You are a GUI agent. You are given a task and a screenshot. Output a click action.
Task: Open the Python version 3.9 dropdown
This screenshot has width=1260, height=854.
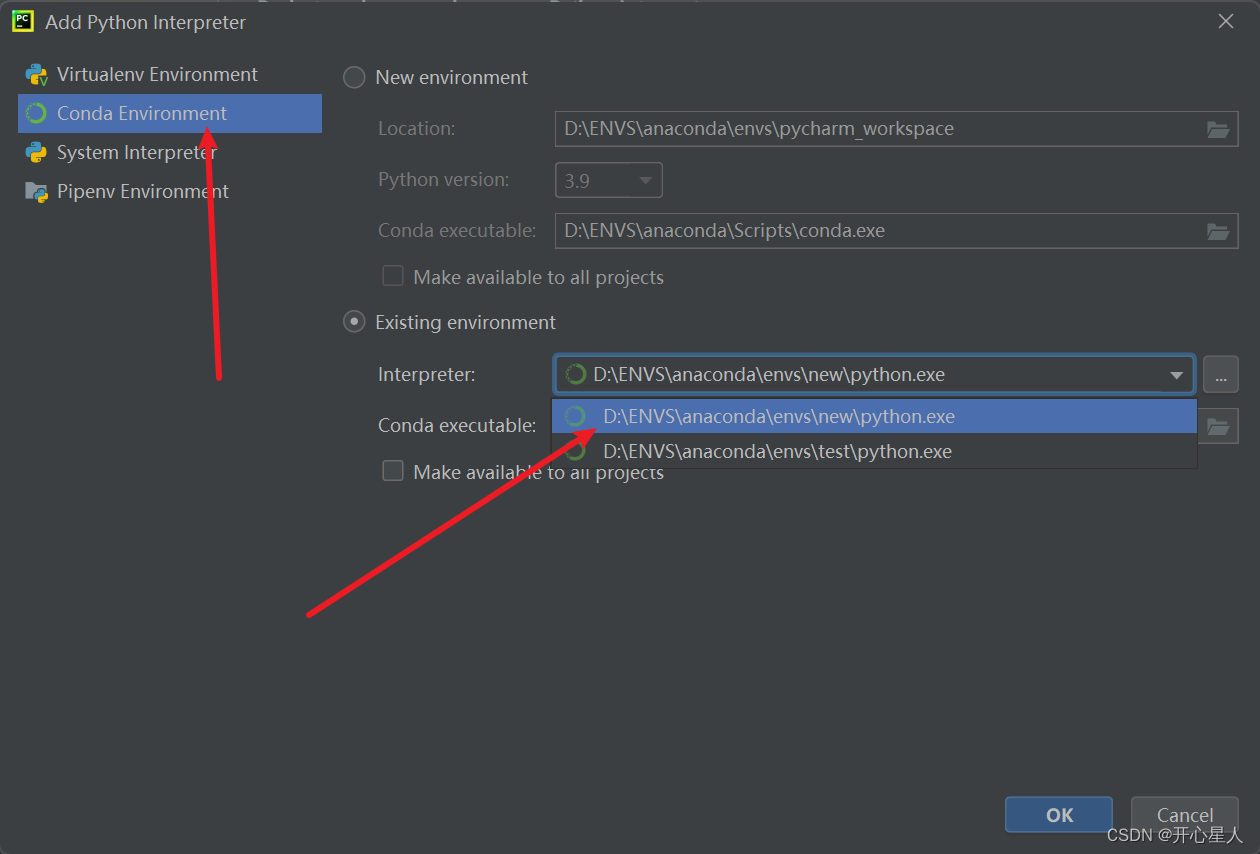608,180
